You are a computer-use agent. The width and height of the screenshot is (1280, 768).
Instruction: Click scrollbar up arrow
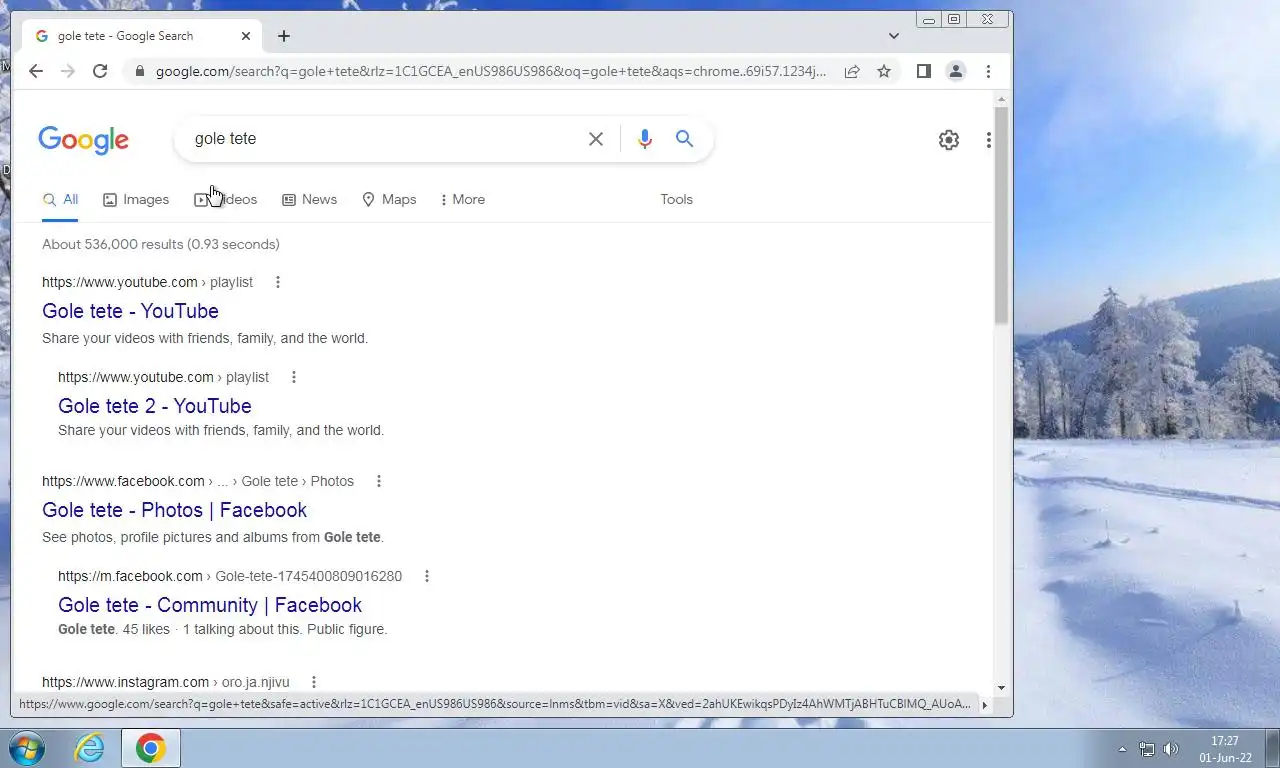1001,99
